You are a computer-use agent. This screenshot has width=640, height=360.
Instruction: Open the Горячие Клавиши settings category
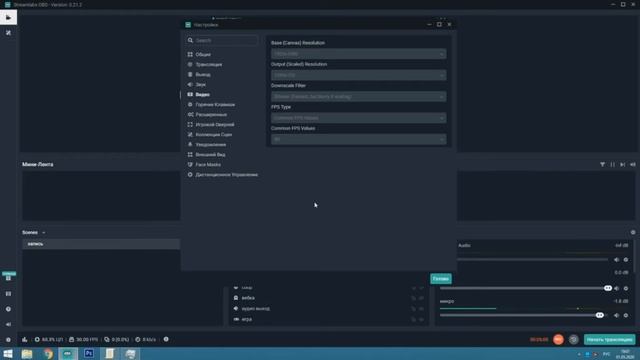point(215,104)
